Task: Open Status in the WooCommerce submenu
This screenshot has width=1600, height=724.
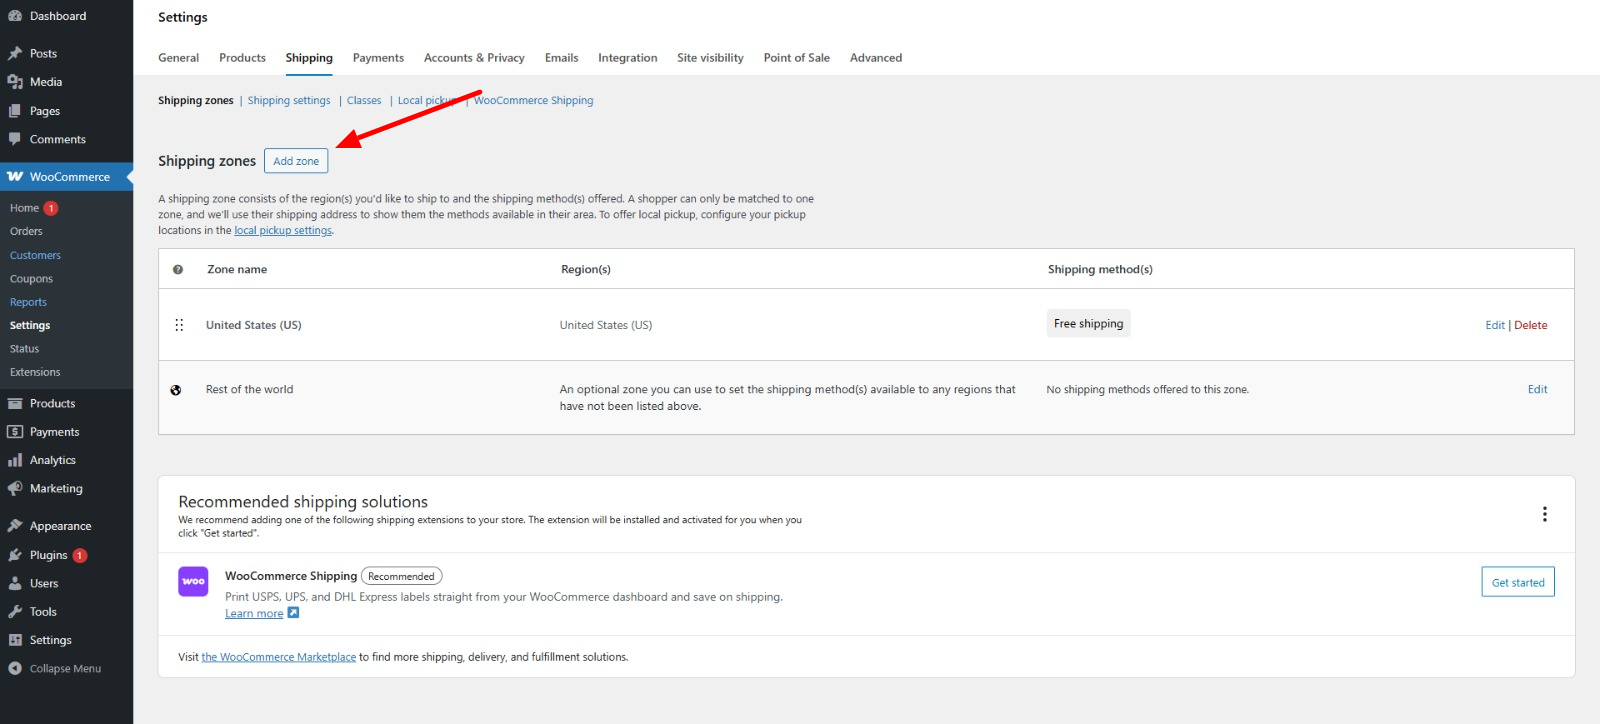Action: click(24, 349)
